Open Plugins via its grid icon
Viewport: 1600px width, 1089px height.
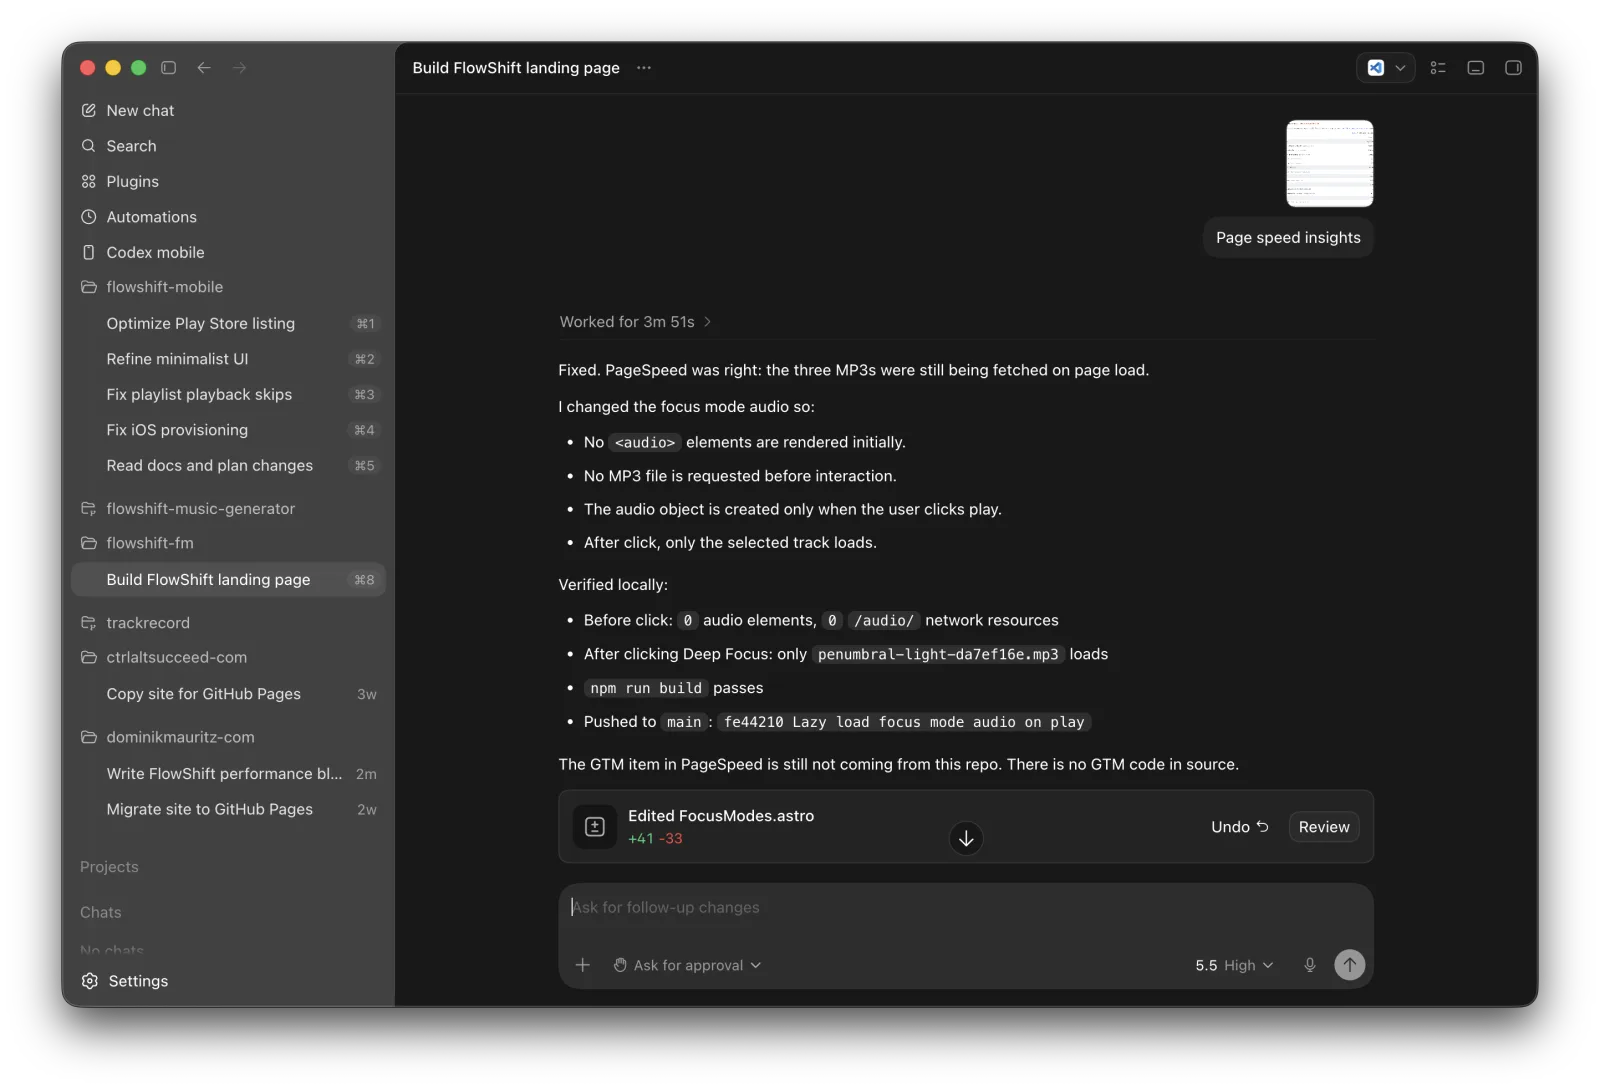88,181
